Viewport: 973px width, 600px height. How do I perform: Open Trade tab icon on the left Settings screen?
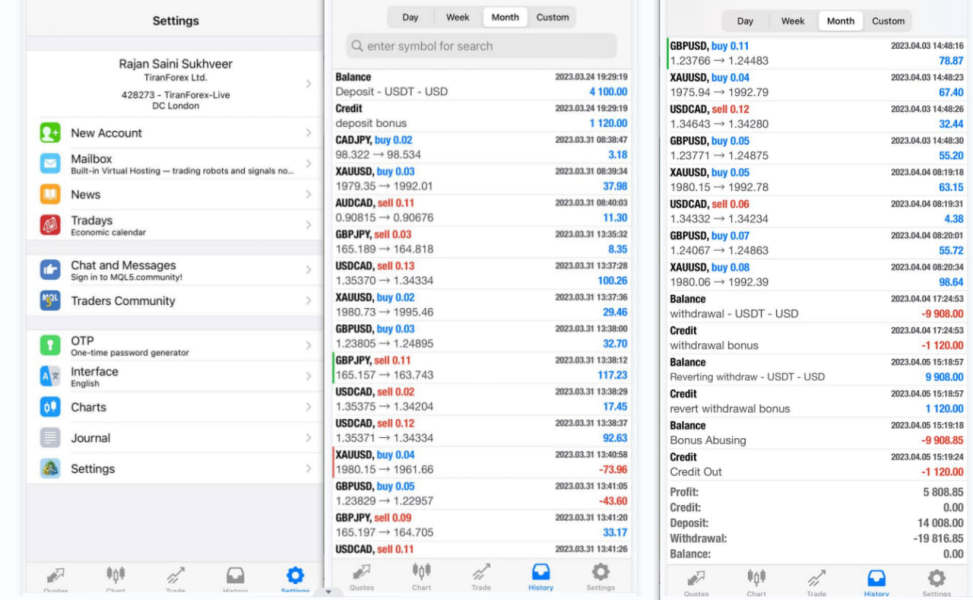pos(176,576)
